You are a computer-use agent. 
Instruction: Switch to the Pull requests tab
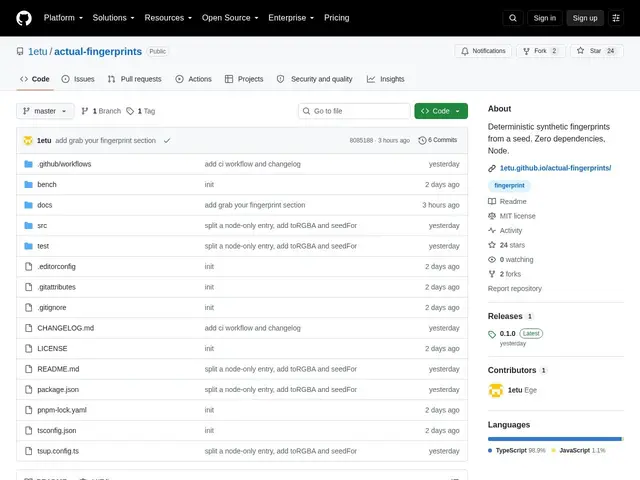134,79
